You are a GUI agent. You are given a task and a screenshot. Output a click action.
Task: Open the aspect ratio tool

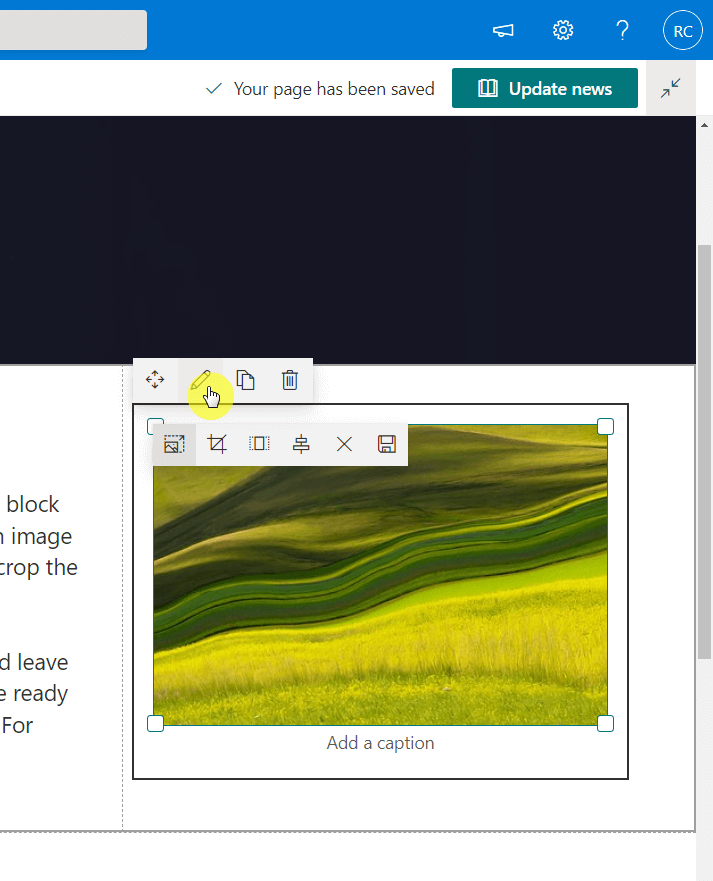pyautogui.click(x=259, y=444)
